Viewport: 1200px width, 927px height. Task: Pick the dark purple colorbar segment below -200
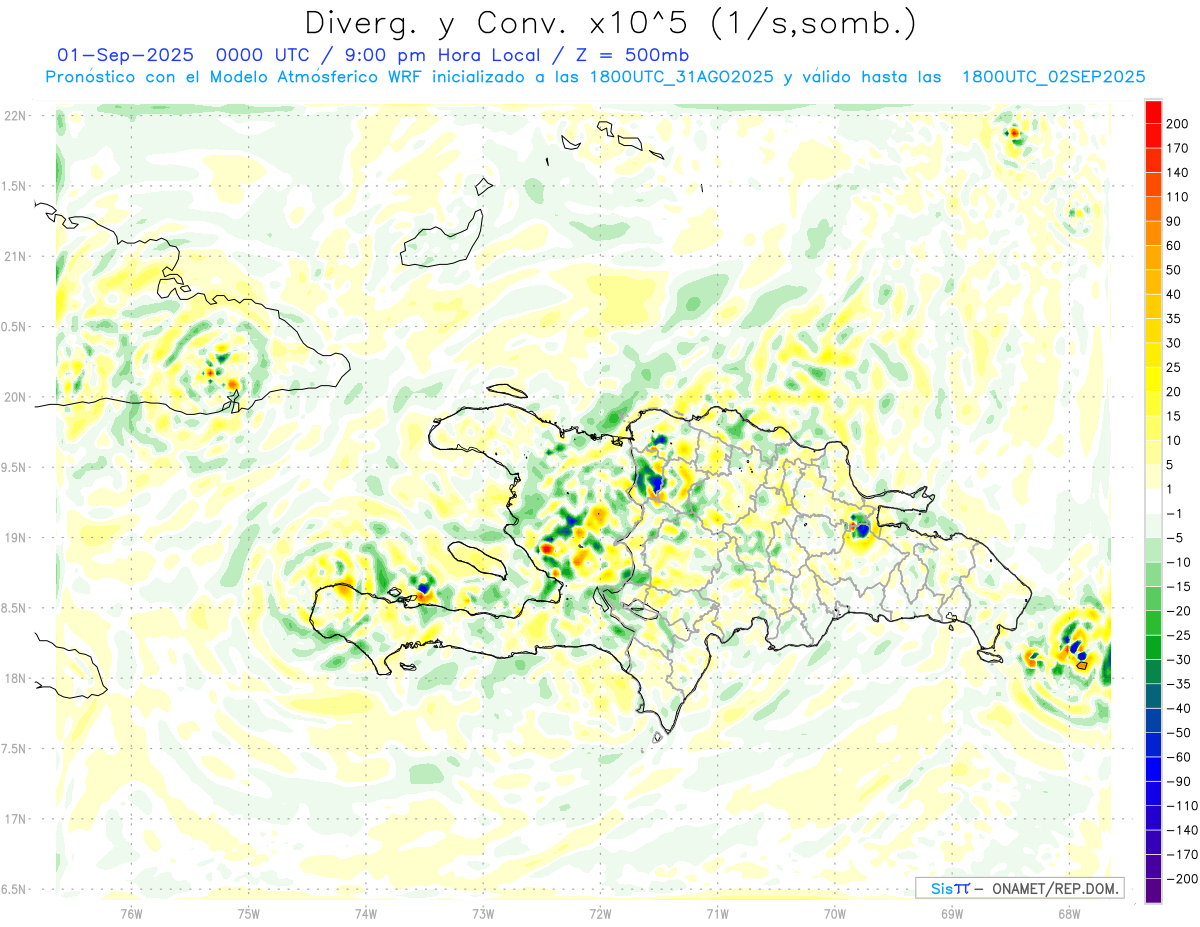point(1153,890)
